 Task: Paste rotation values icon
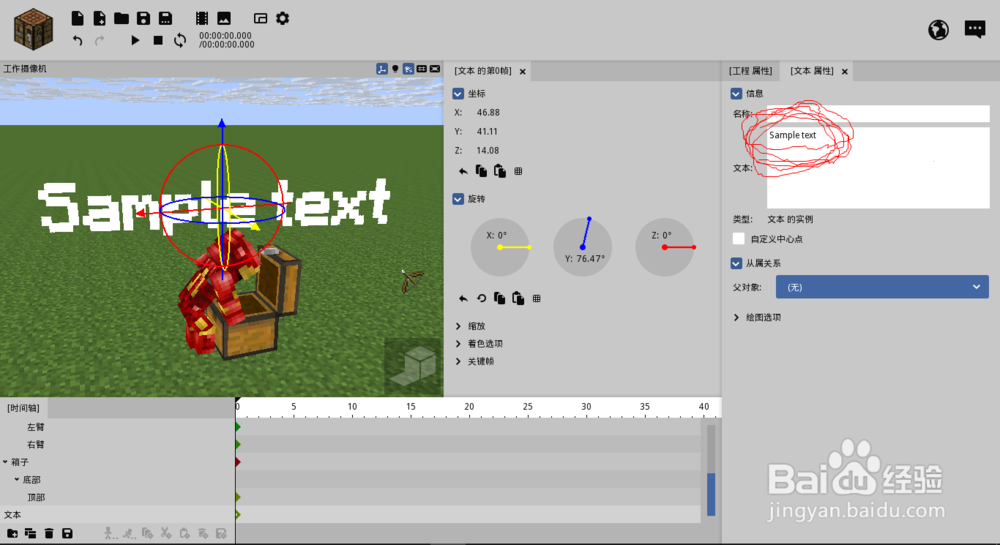518,298
